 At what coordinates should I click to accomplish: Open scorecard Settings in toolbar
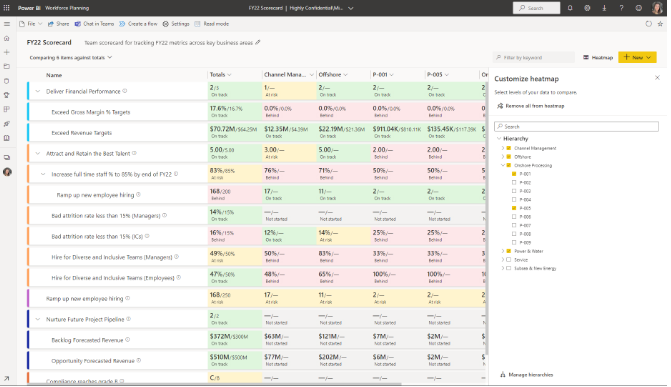[176, 24]
